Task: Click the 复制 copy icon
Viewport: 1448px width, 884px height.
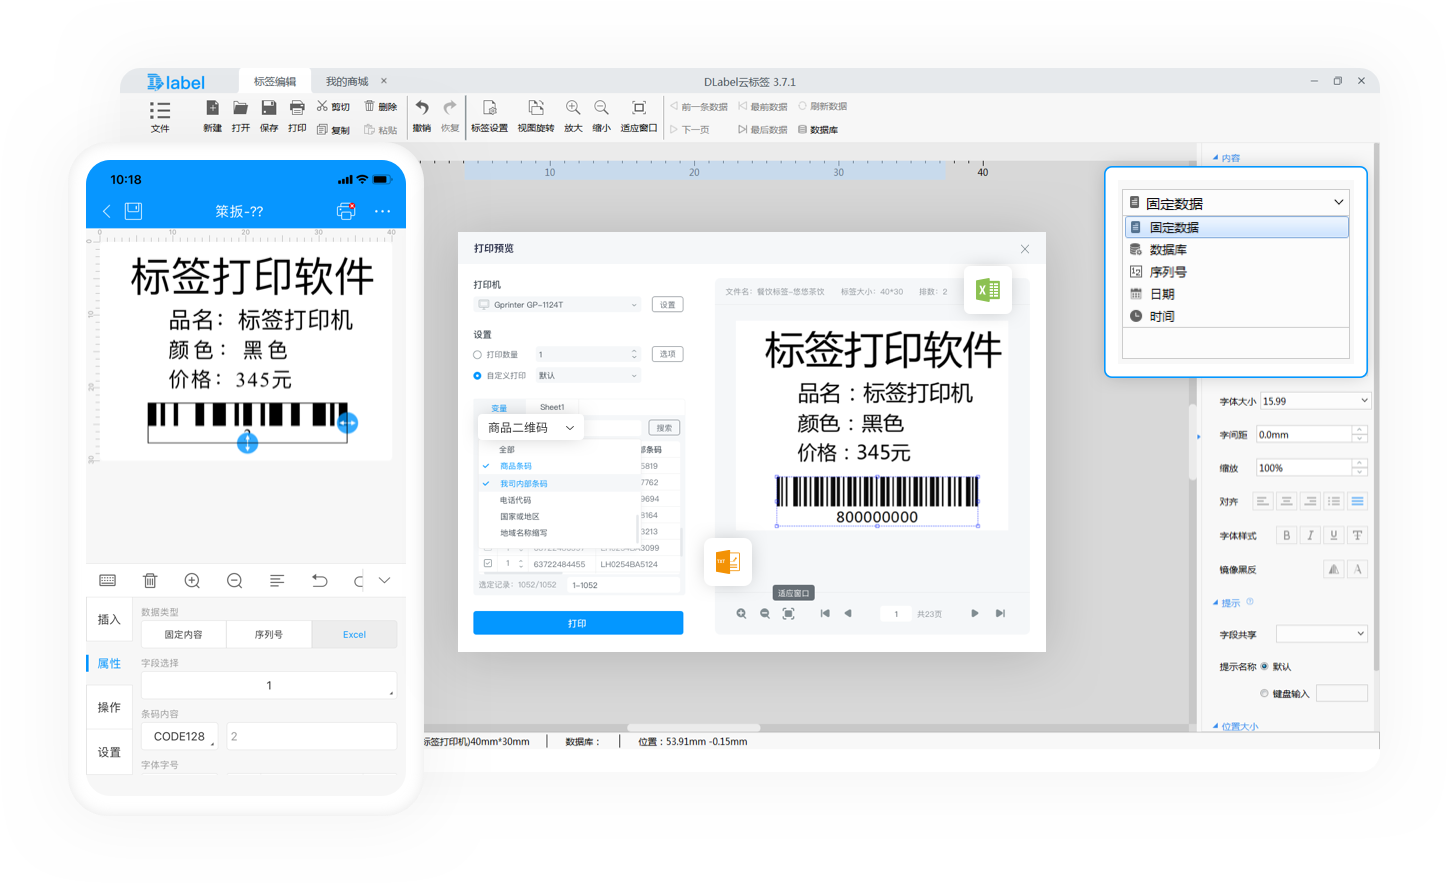Action: (322, 129)
